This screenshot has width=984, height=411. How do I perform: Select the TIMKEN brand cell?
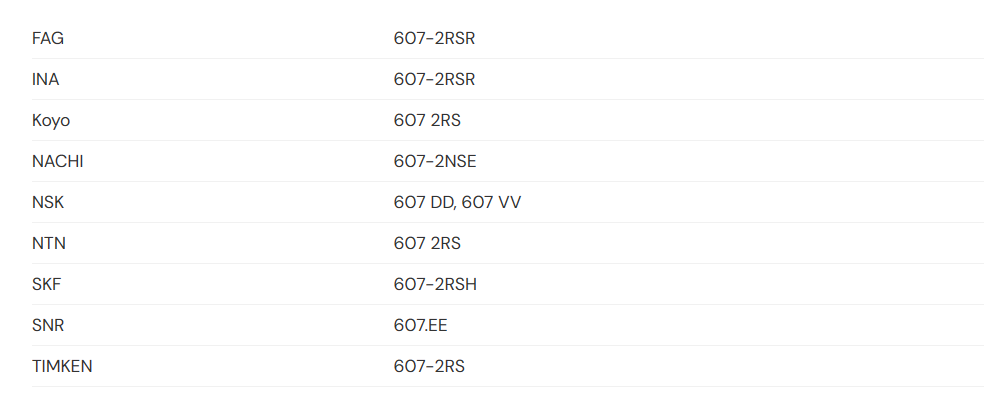click(x=62, y=366)
